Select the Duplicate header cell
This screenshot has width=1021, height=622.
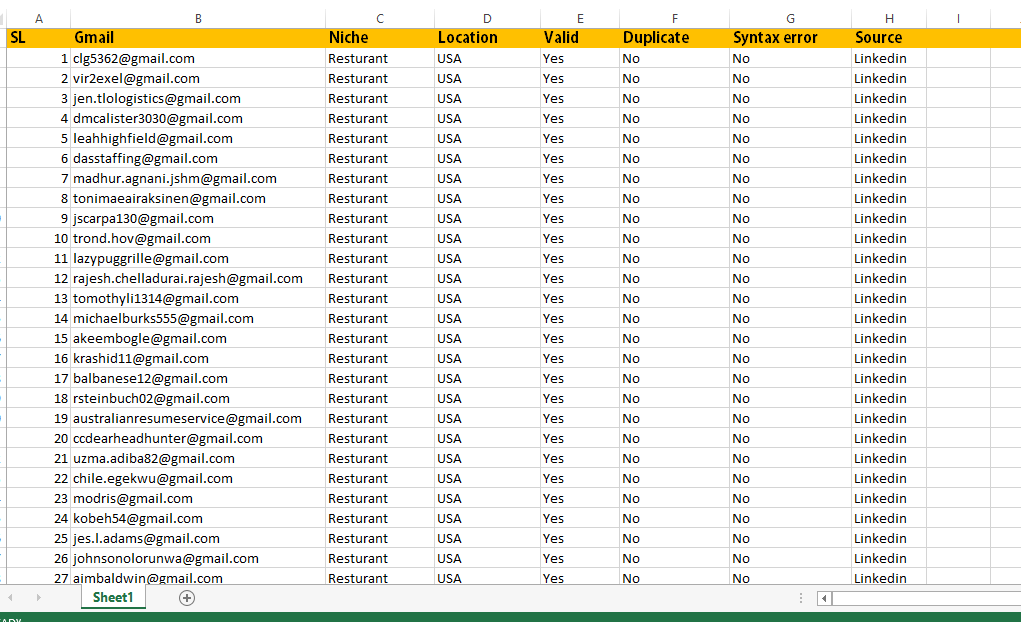tap(673, 38)
